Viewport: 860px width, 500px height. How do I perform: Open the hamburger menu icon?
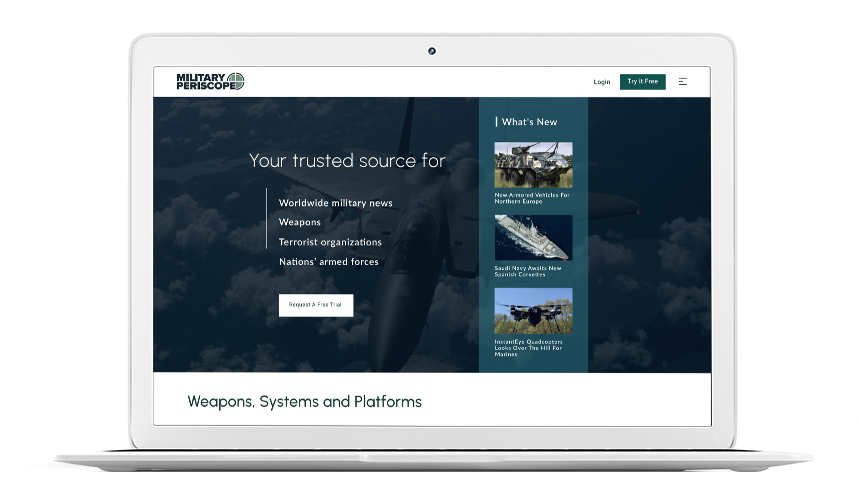tap(682, 82)
